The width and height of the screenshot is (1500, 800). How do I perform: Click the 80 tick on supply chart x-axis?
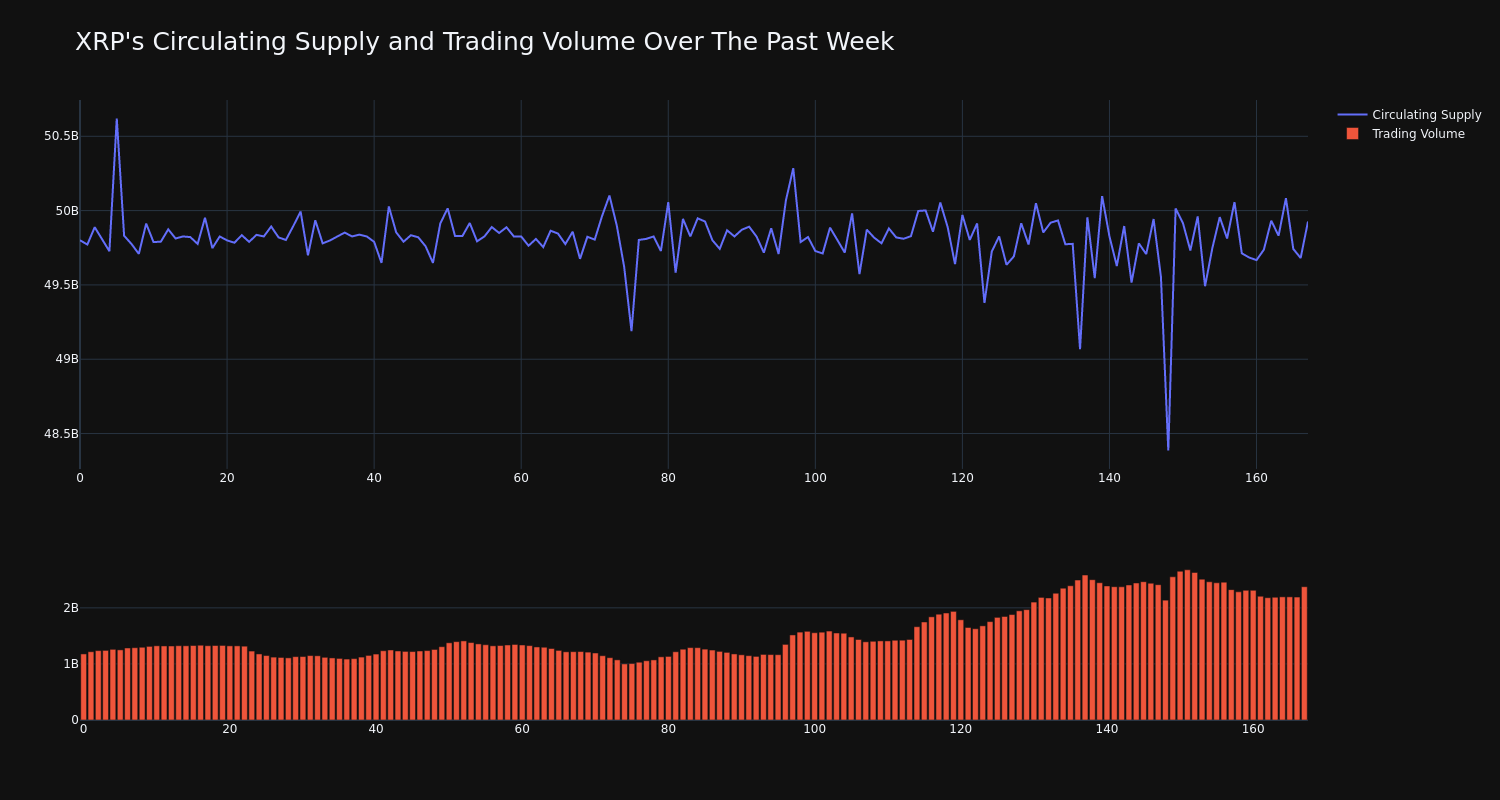pyautogui.click(x=668, y=478)
